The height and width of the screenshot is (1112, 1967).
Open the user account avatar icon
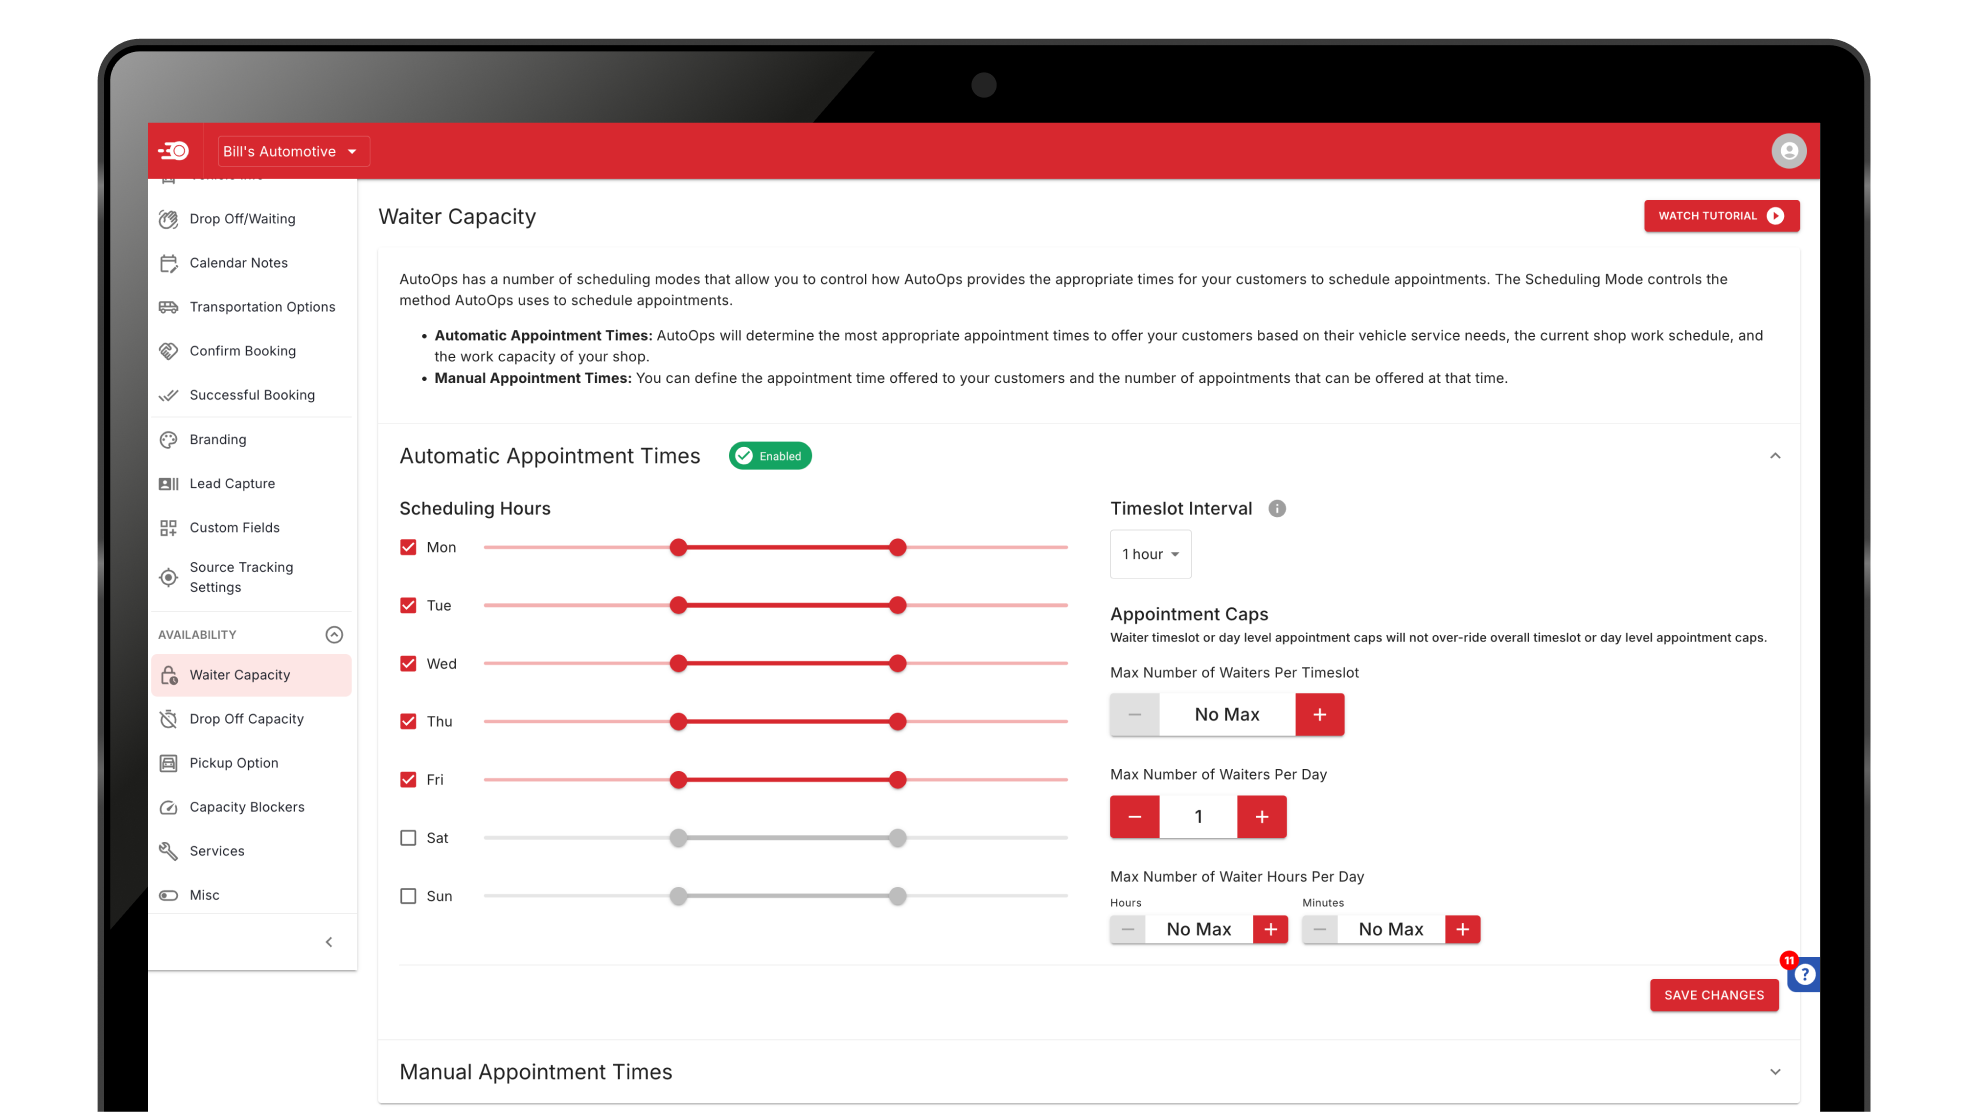coord(1788,151)
